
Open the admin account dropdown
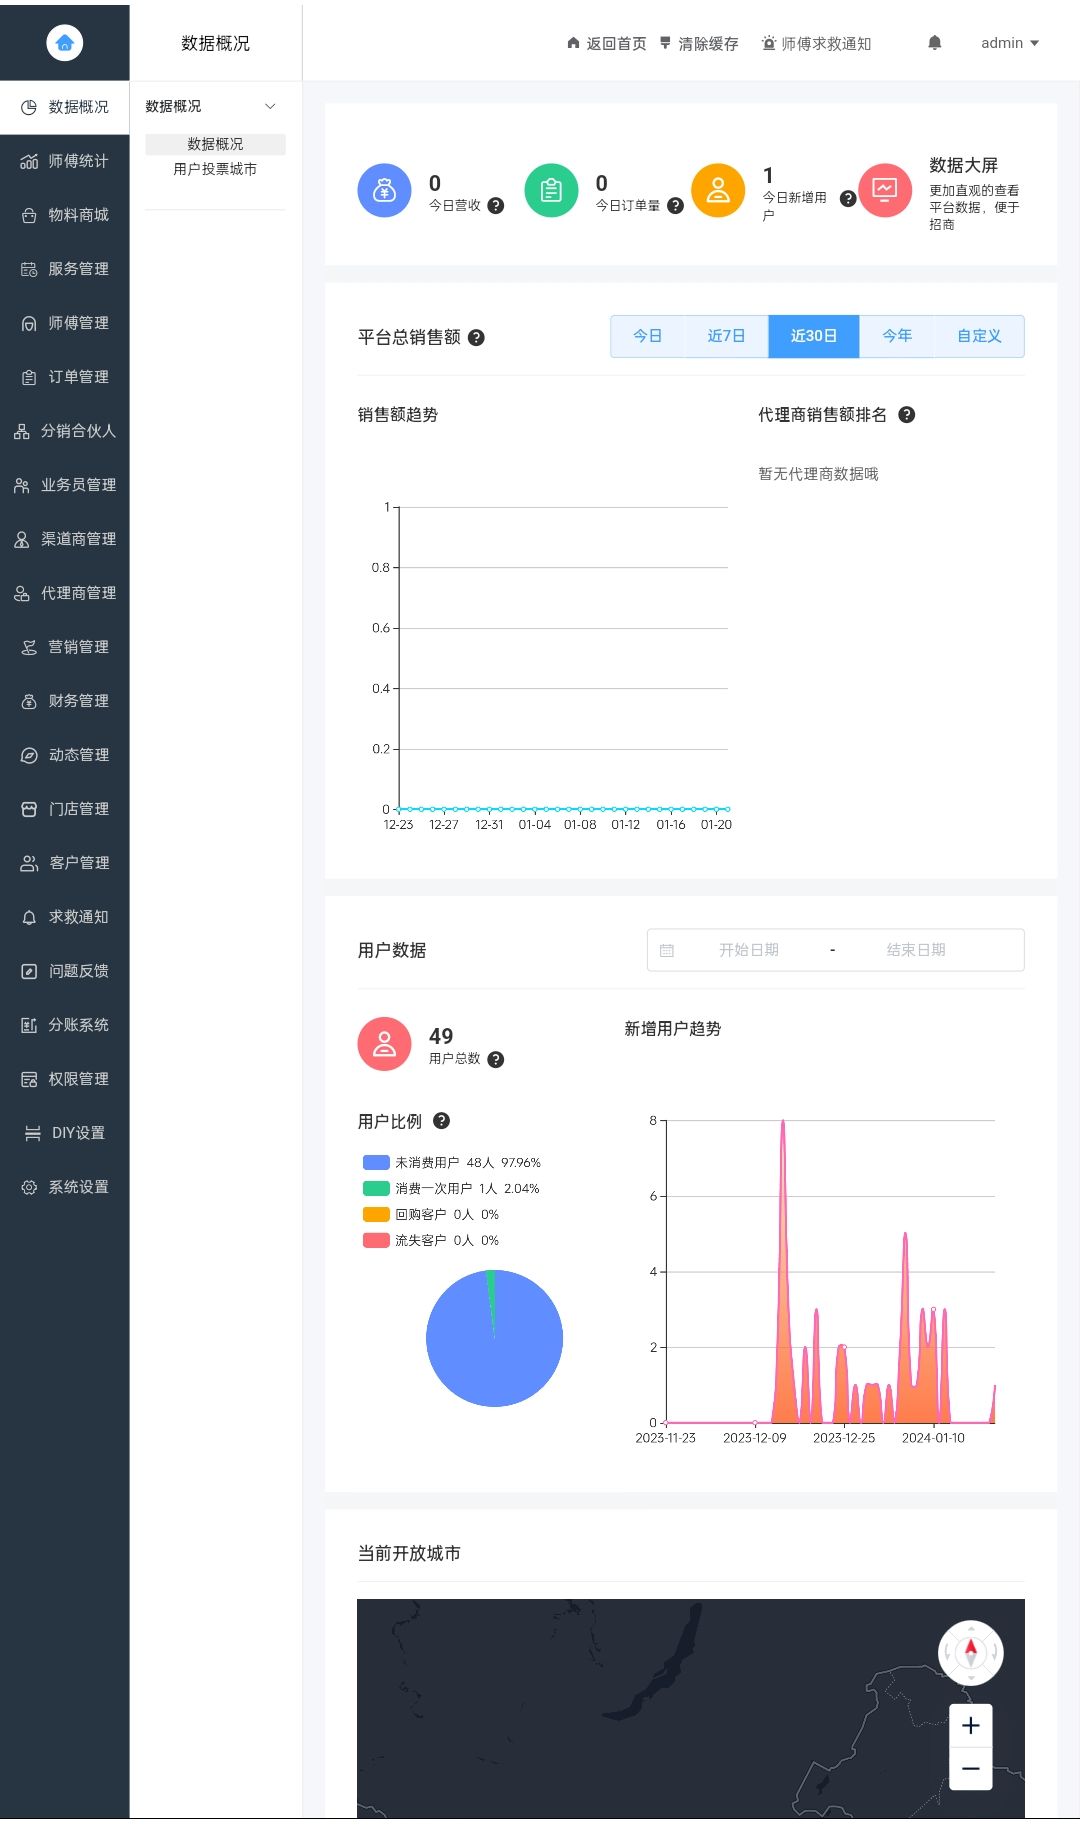(1010, 43)
